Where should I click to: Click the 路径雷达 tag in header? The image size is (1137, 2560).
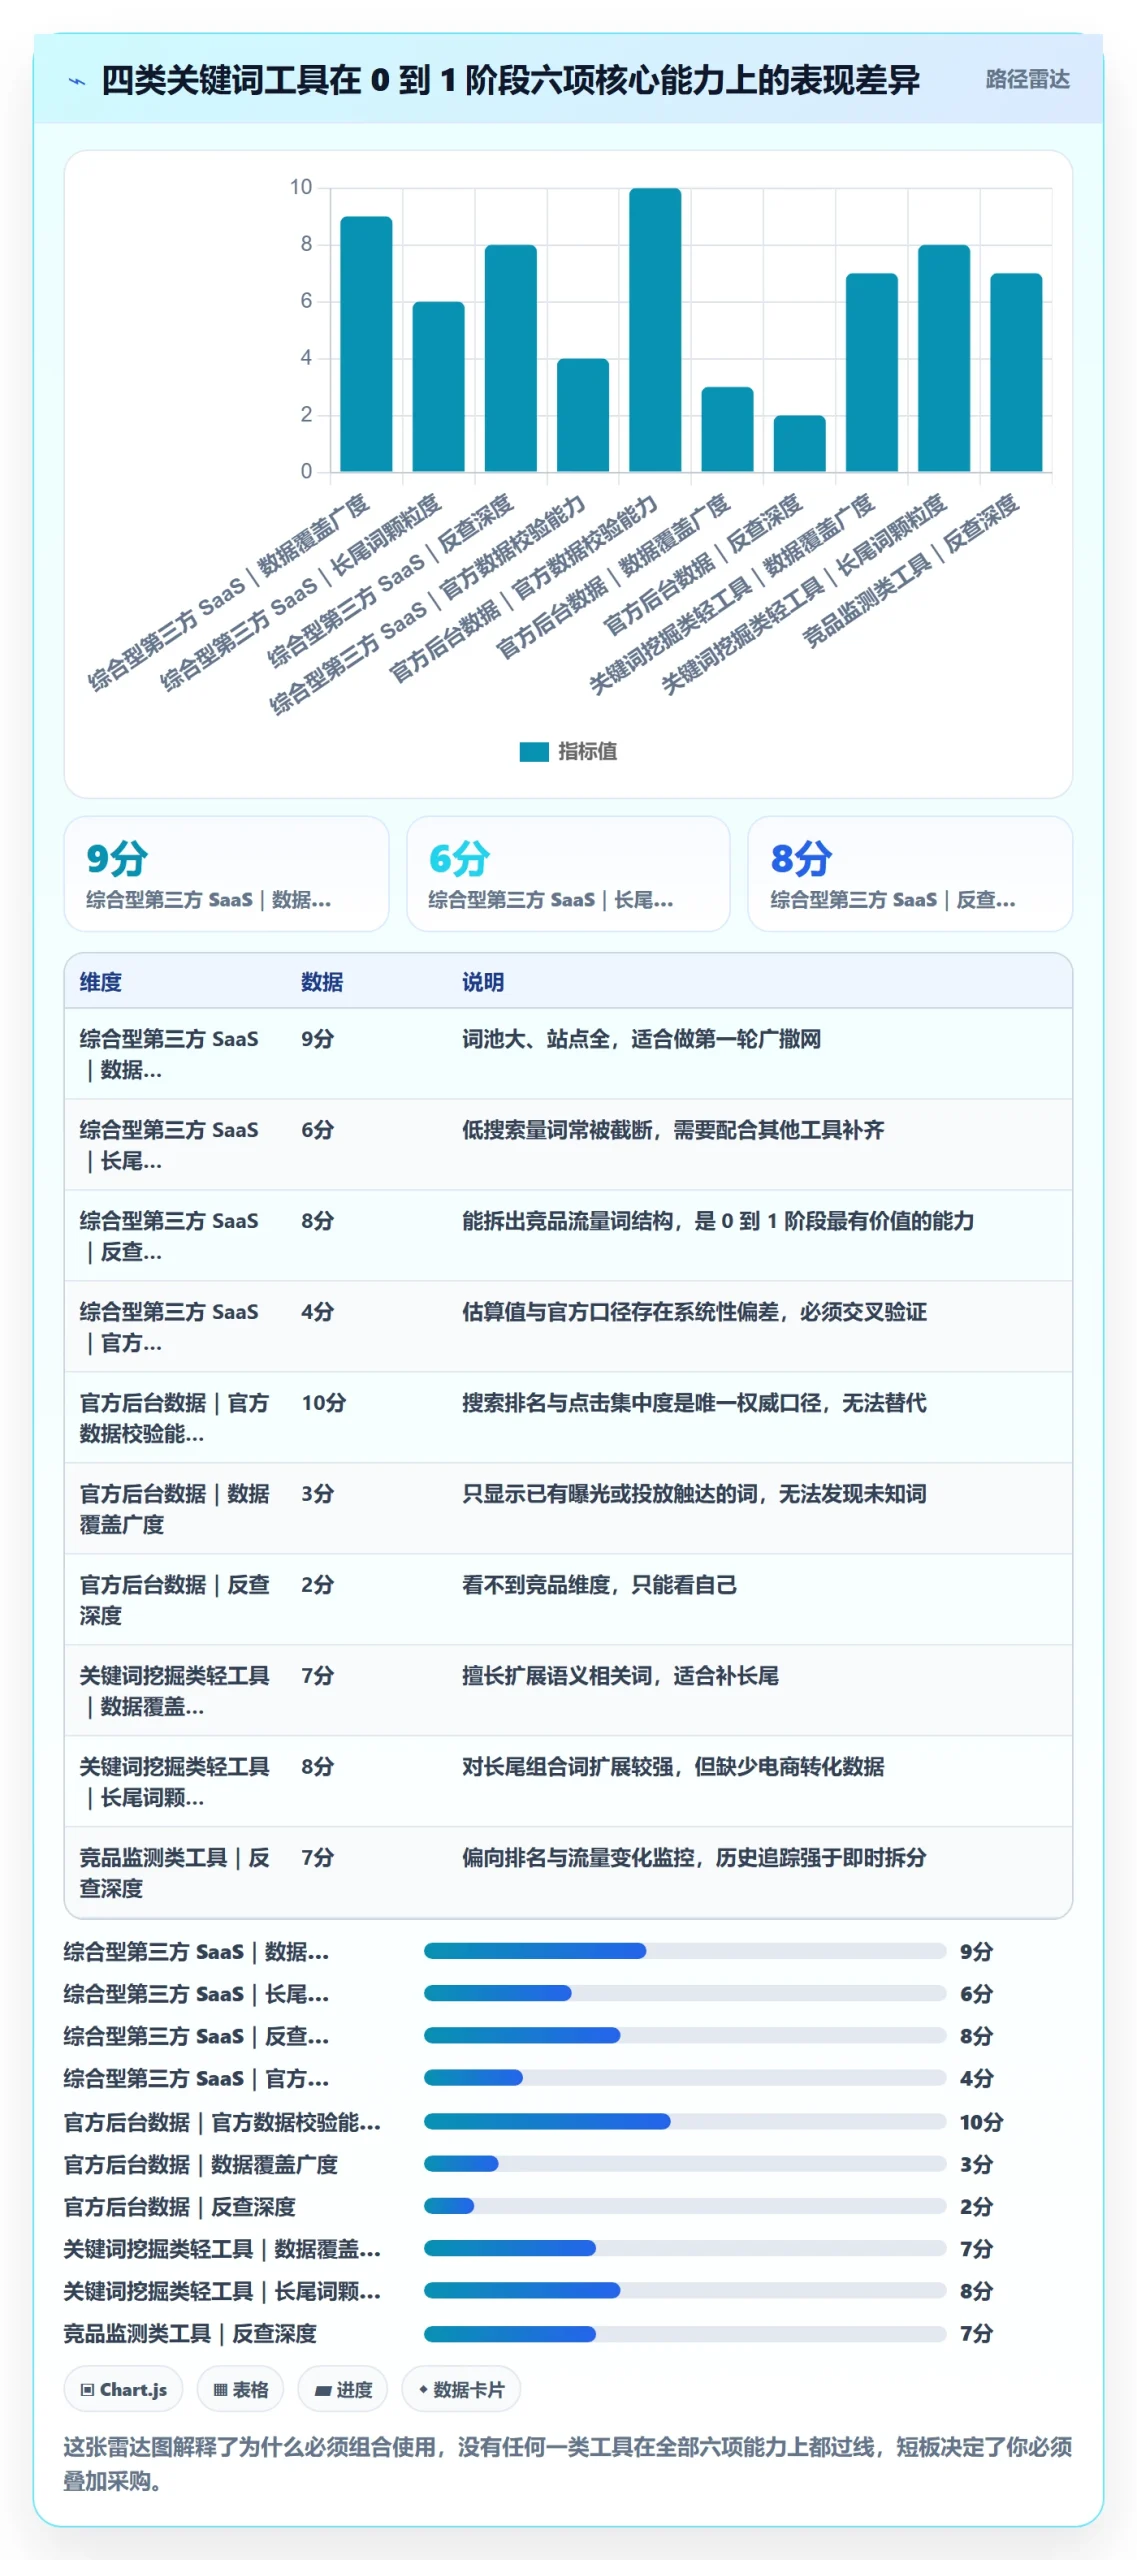tap(1027, 80)
